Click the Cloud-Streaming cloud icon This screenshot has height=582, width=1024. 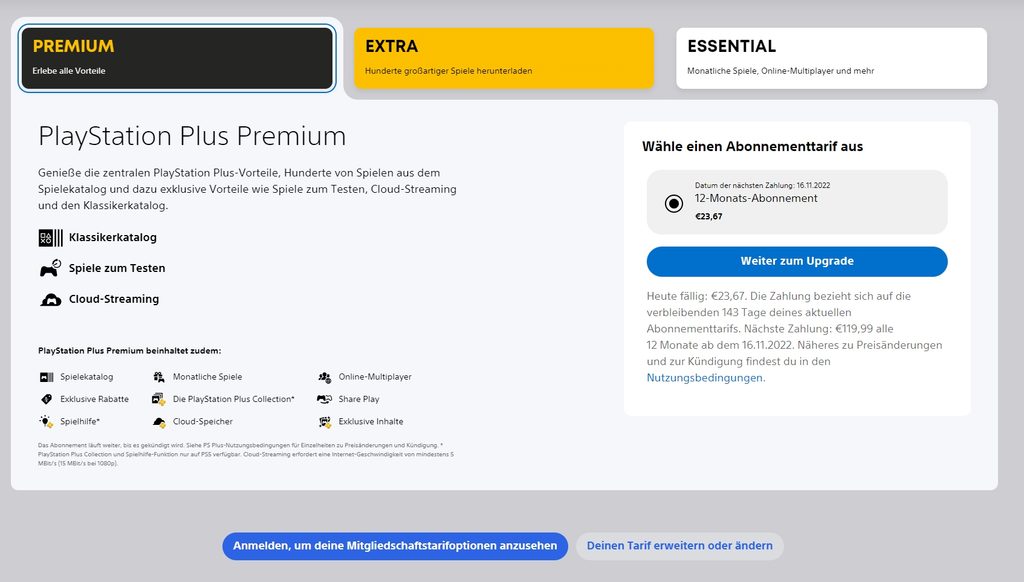(50, 299)
